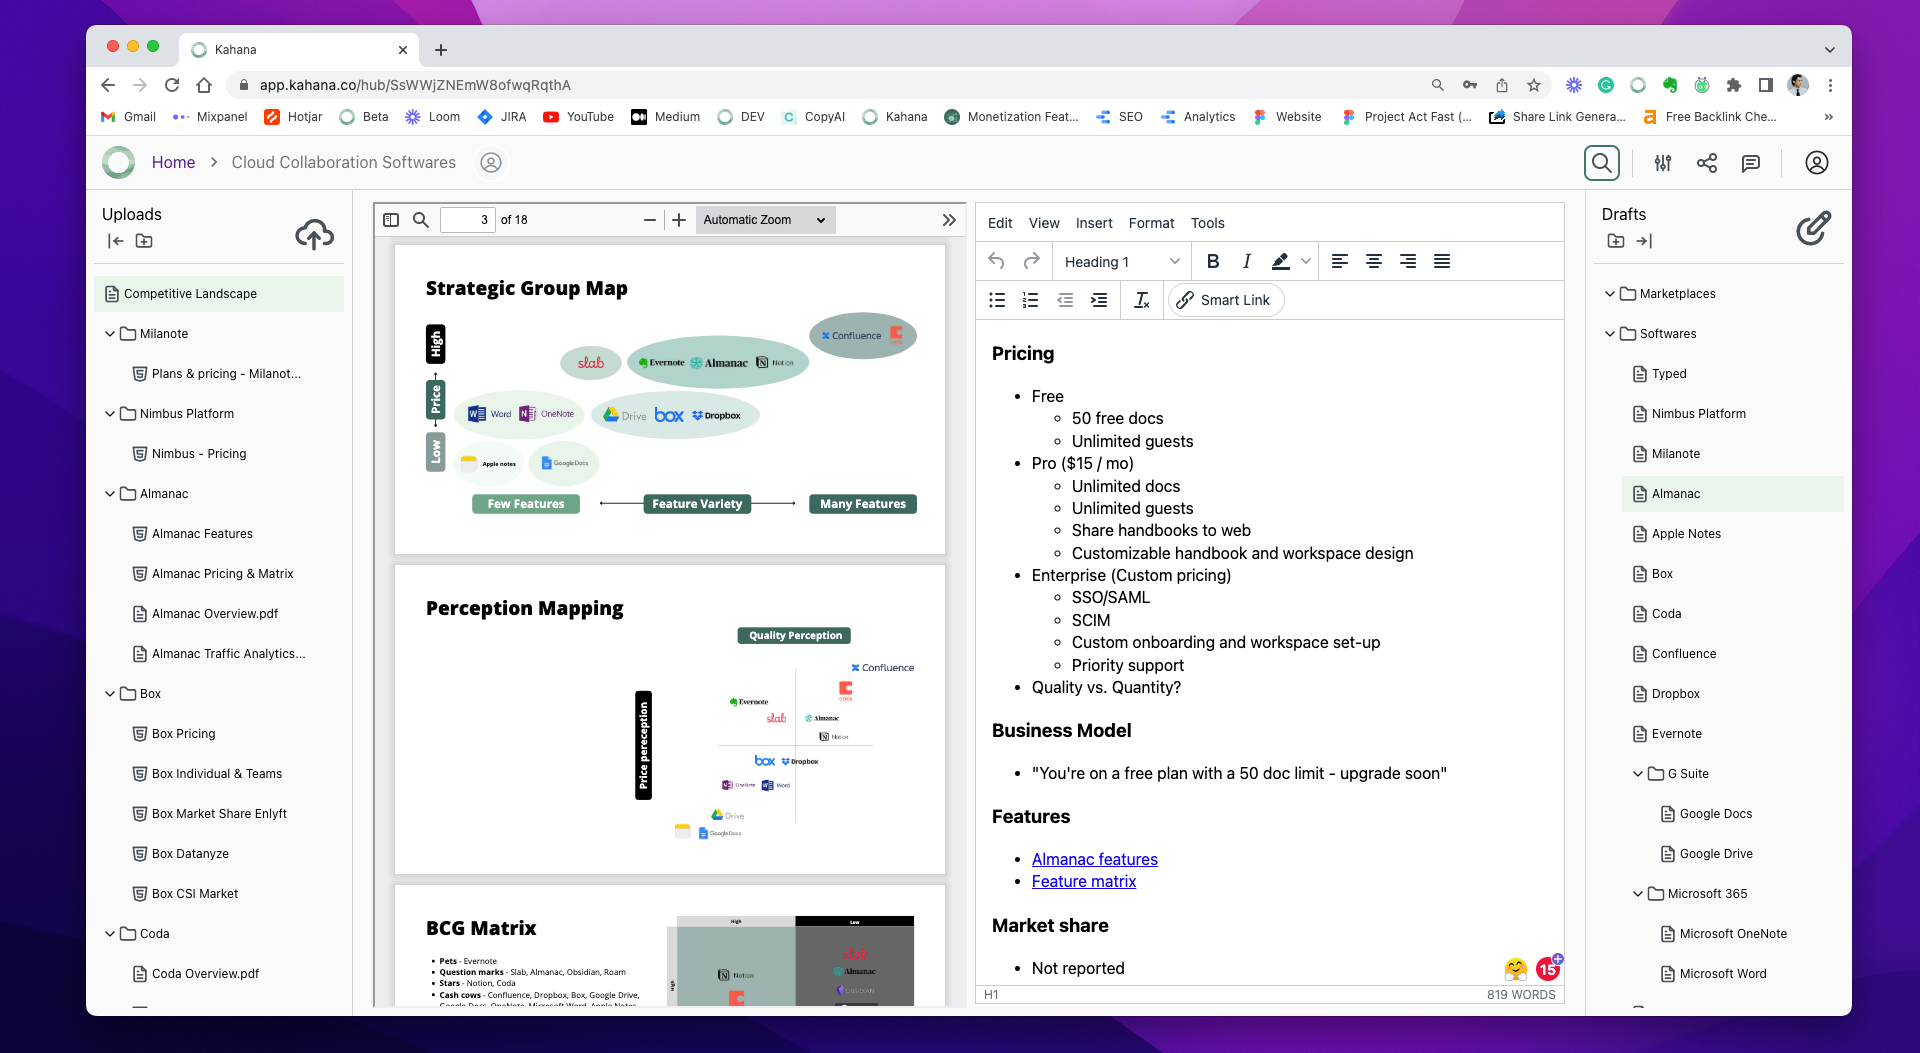Collapse the Almanac folder in Uploads
Screen dimensions: 1920x1053
click(110, 494)
